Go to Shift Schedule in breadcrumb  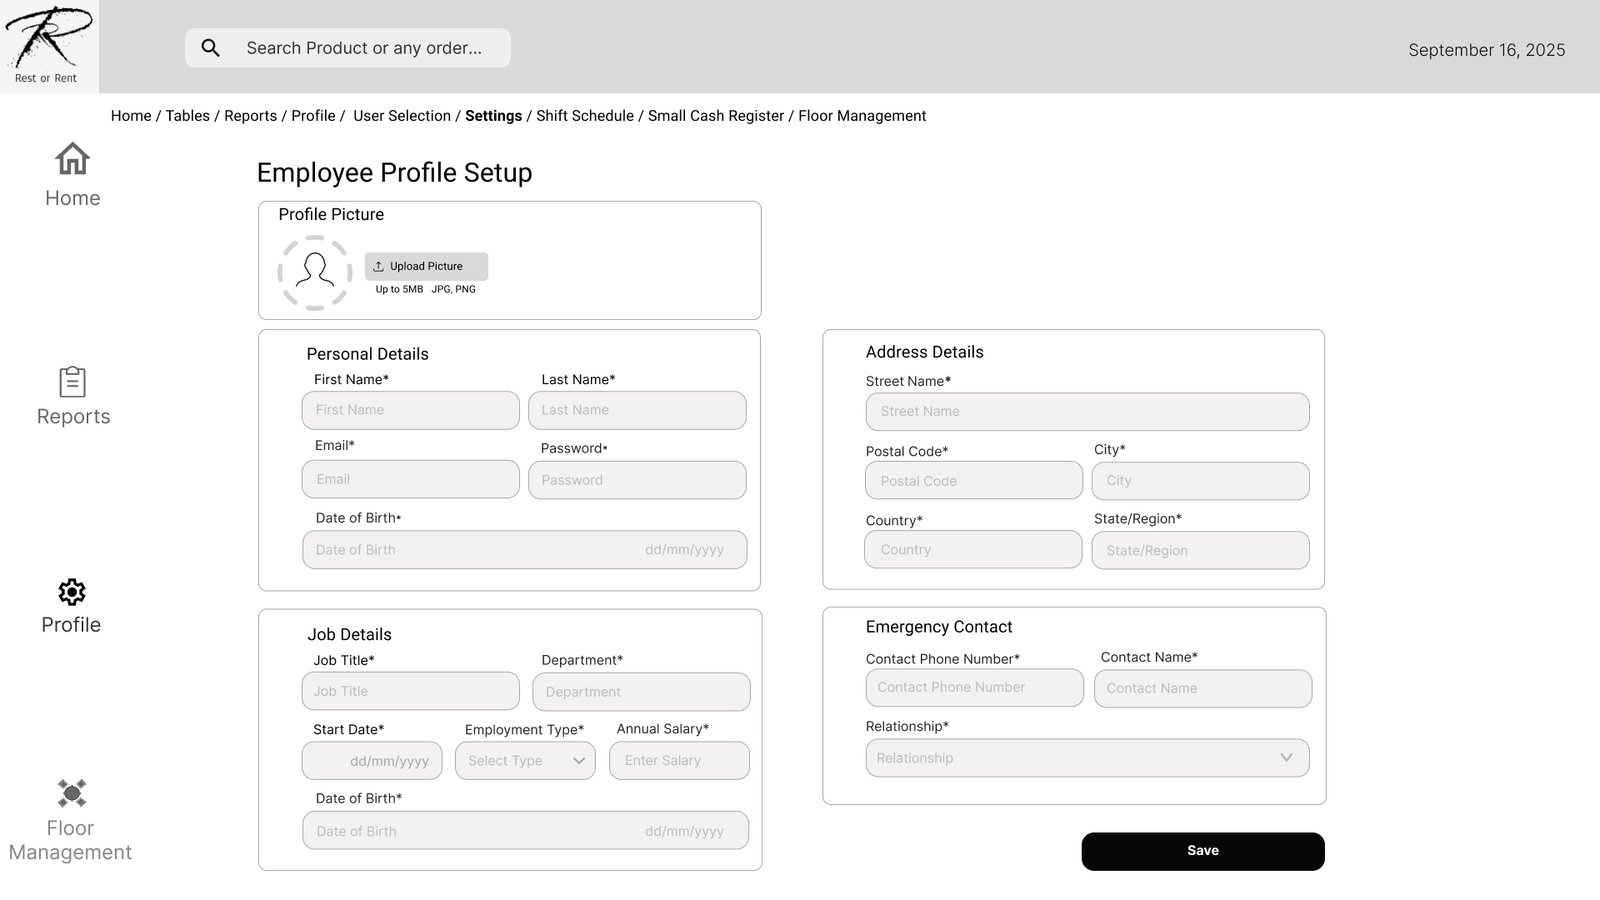coord(585,116)
